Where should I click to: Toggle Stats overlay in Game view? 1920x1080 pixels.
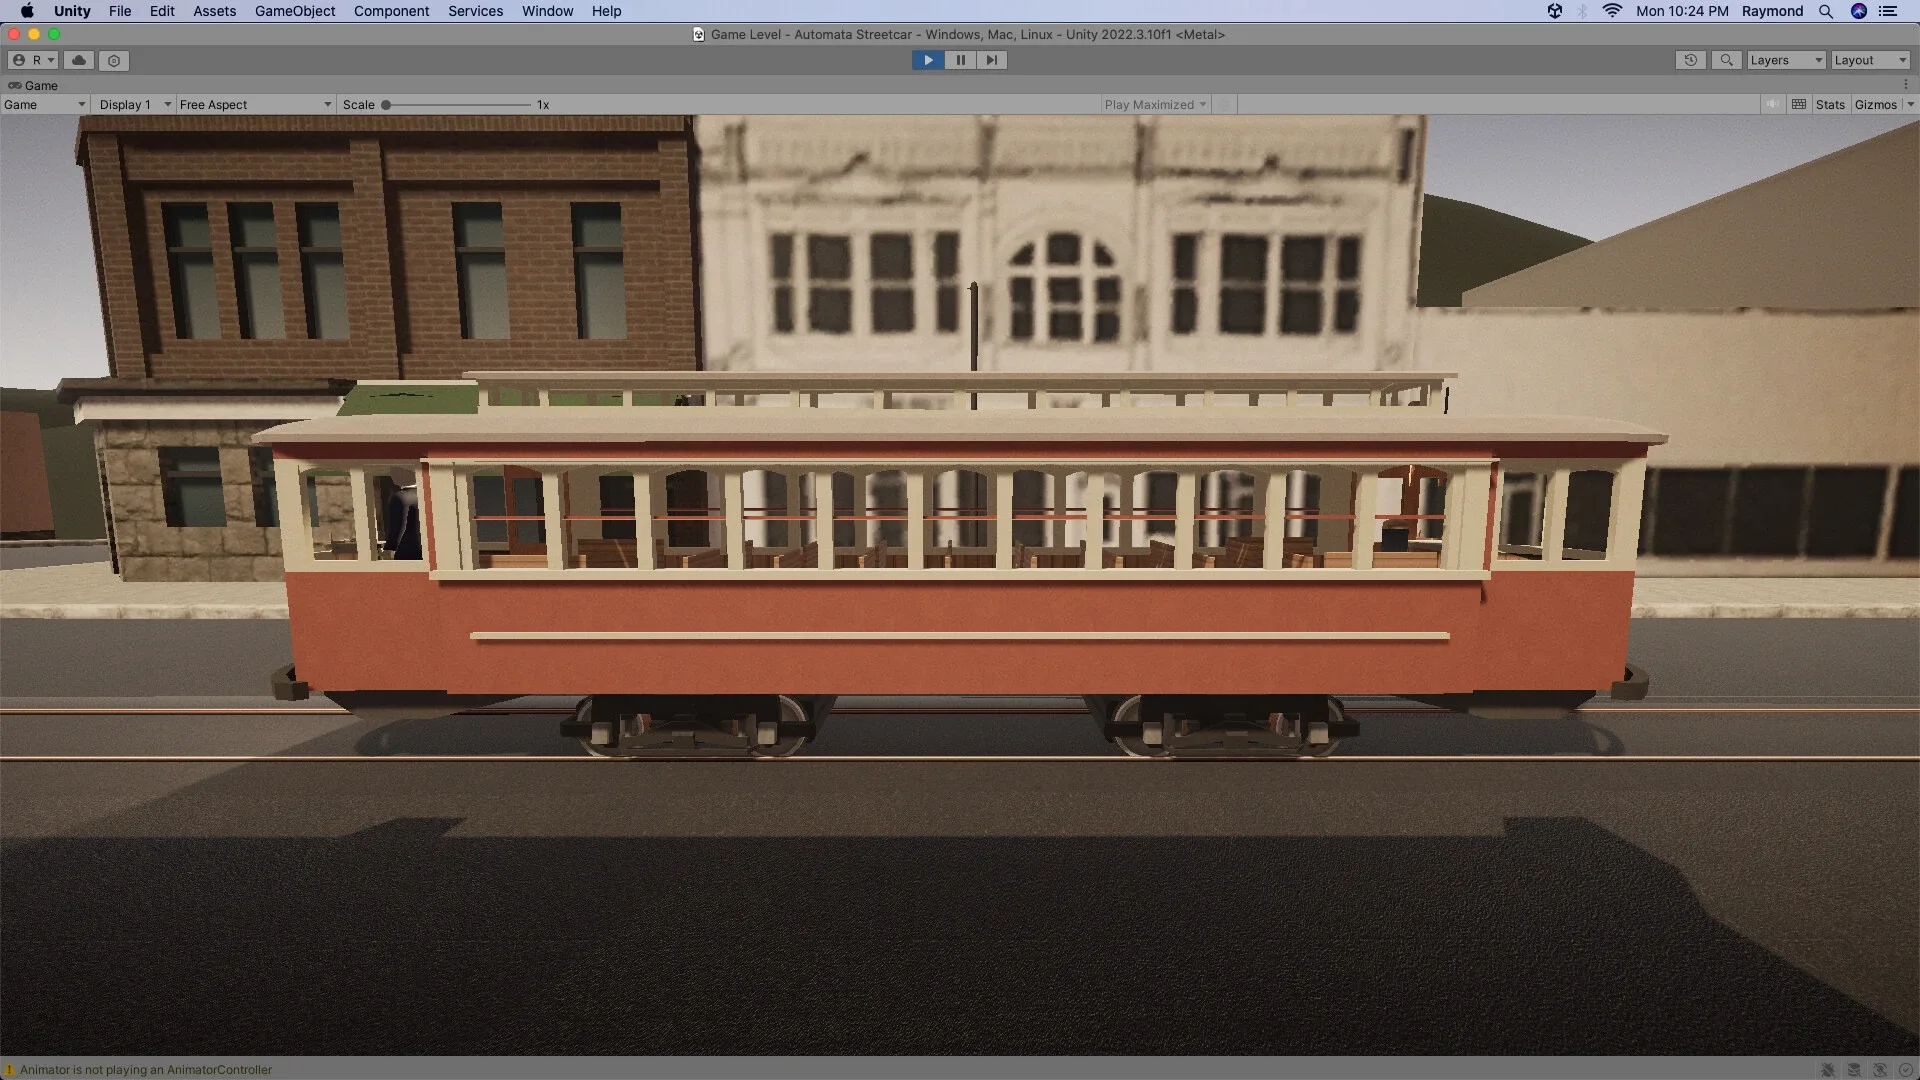coord(1830,104)
